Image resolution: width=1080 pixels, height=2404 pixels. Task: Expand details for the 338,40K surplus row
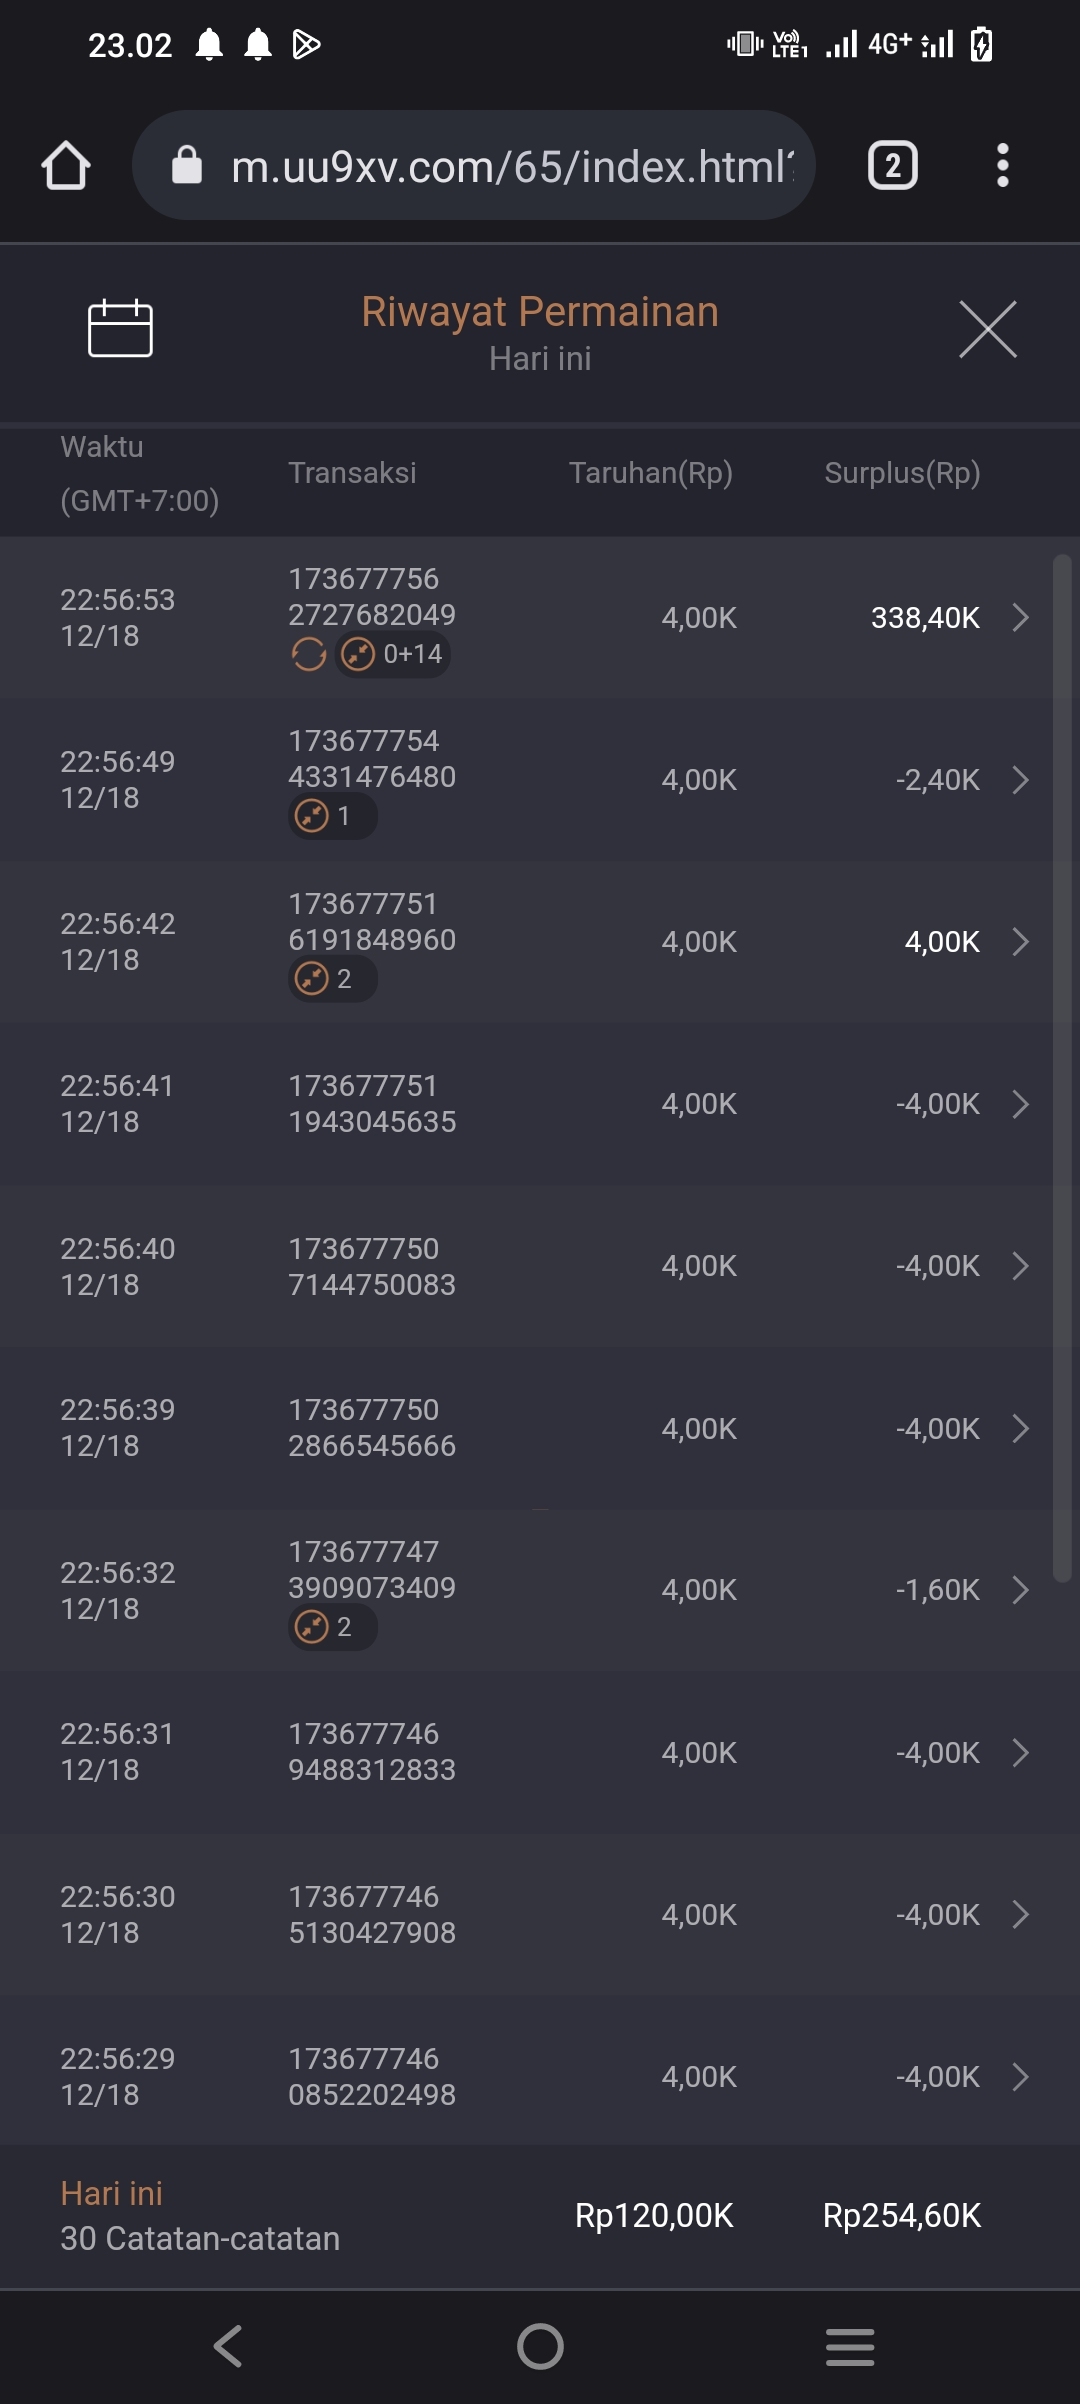click(1020, 618)
